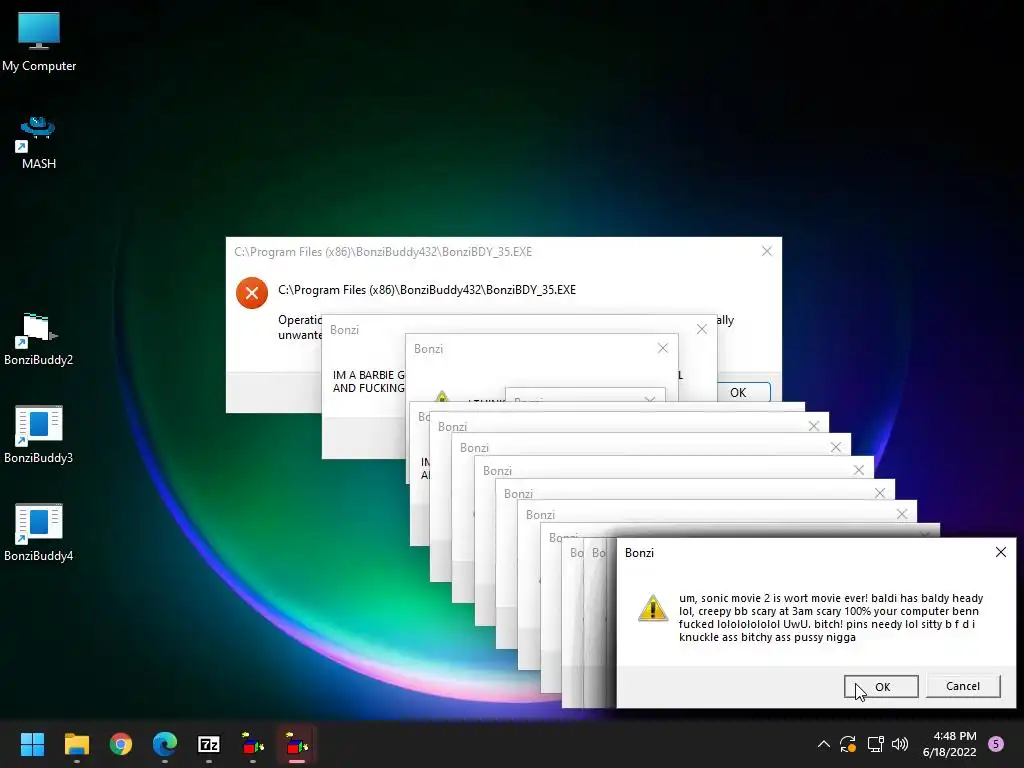This screenshot has width=1024, height=768.
Task: Select the BonziBuddy3 desktop shortcut
Action: [39, 435]
